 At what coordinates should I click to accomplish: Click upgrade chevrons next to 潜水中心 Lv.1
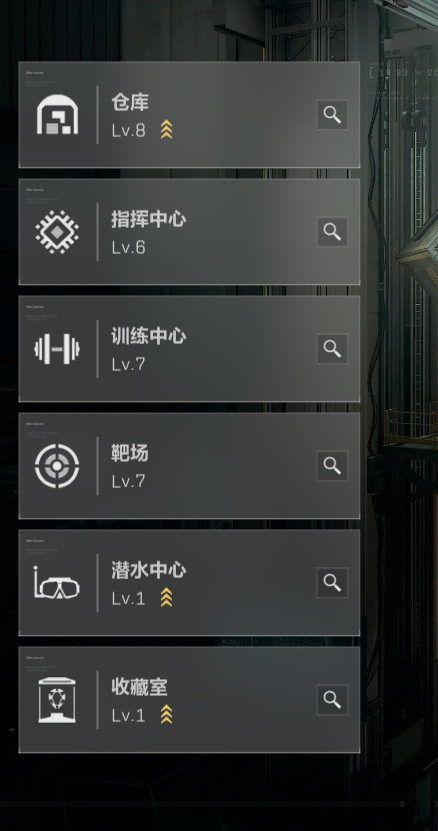coord(167,598)
